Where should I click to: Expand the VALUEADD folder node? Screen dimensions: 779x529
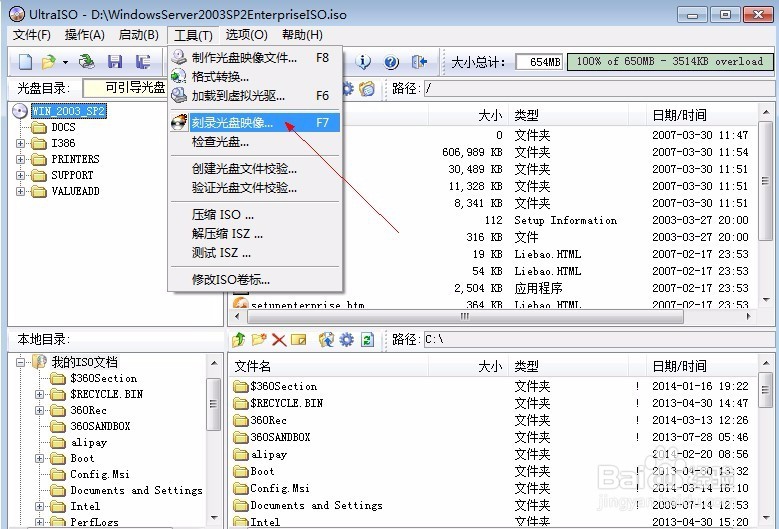20,191
